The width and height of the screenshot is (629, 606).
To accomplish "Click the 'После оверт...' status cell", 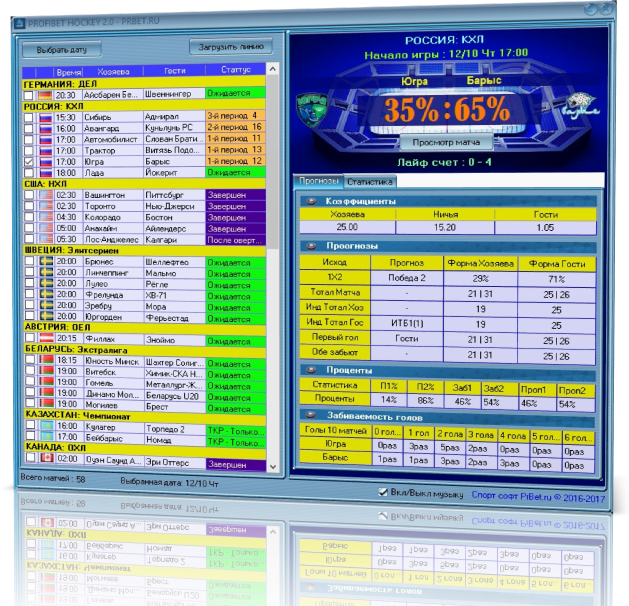I will click(235, 240).
